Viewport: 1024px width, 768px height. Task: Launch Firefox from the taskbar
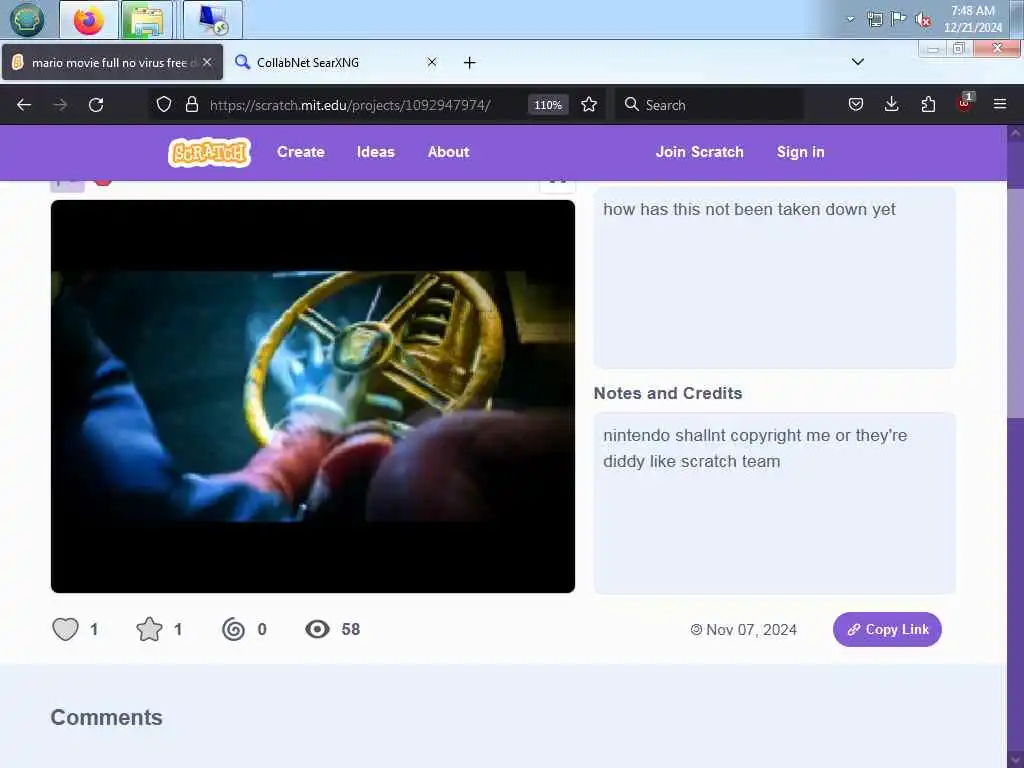coord(89,20)
